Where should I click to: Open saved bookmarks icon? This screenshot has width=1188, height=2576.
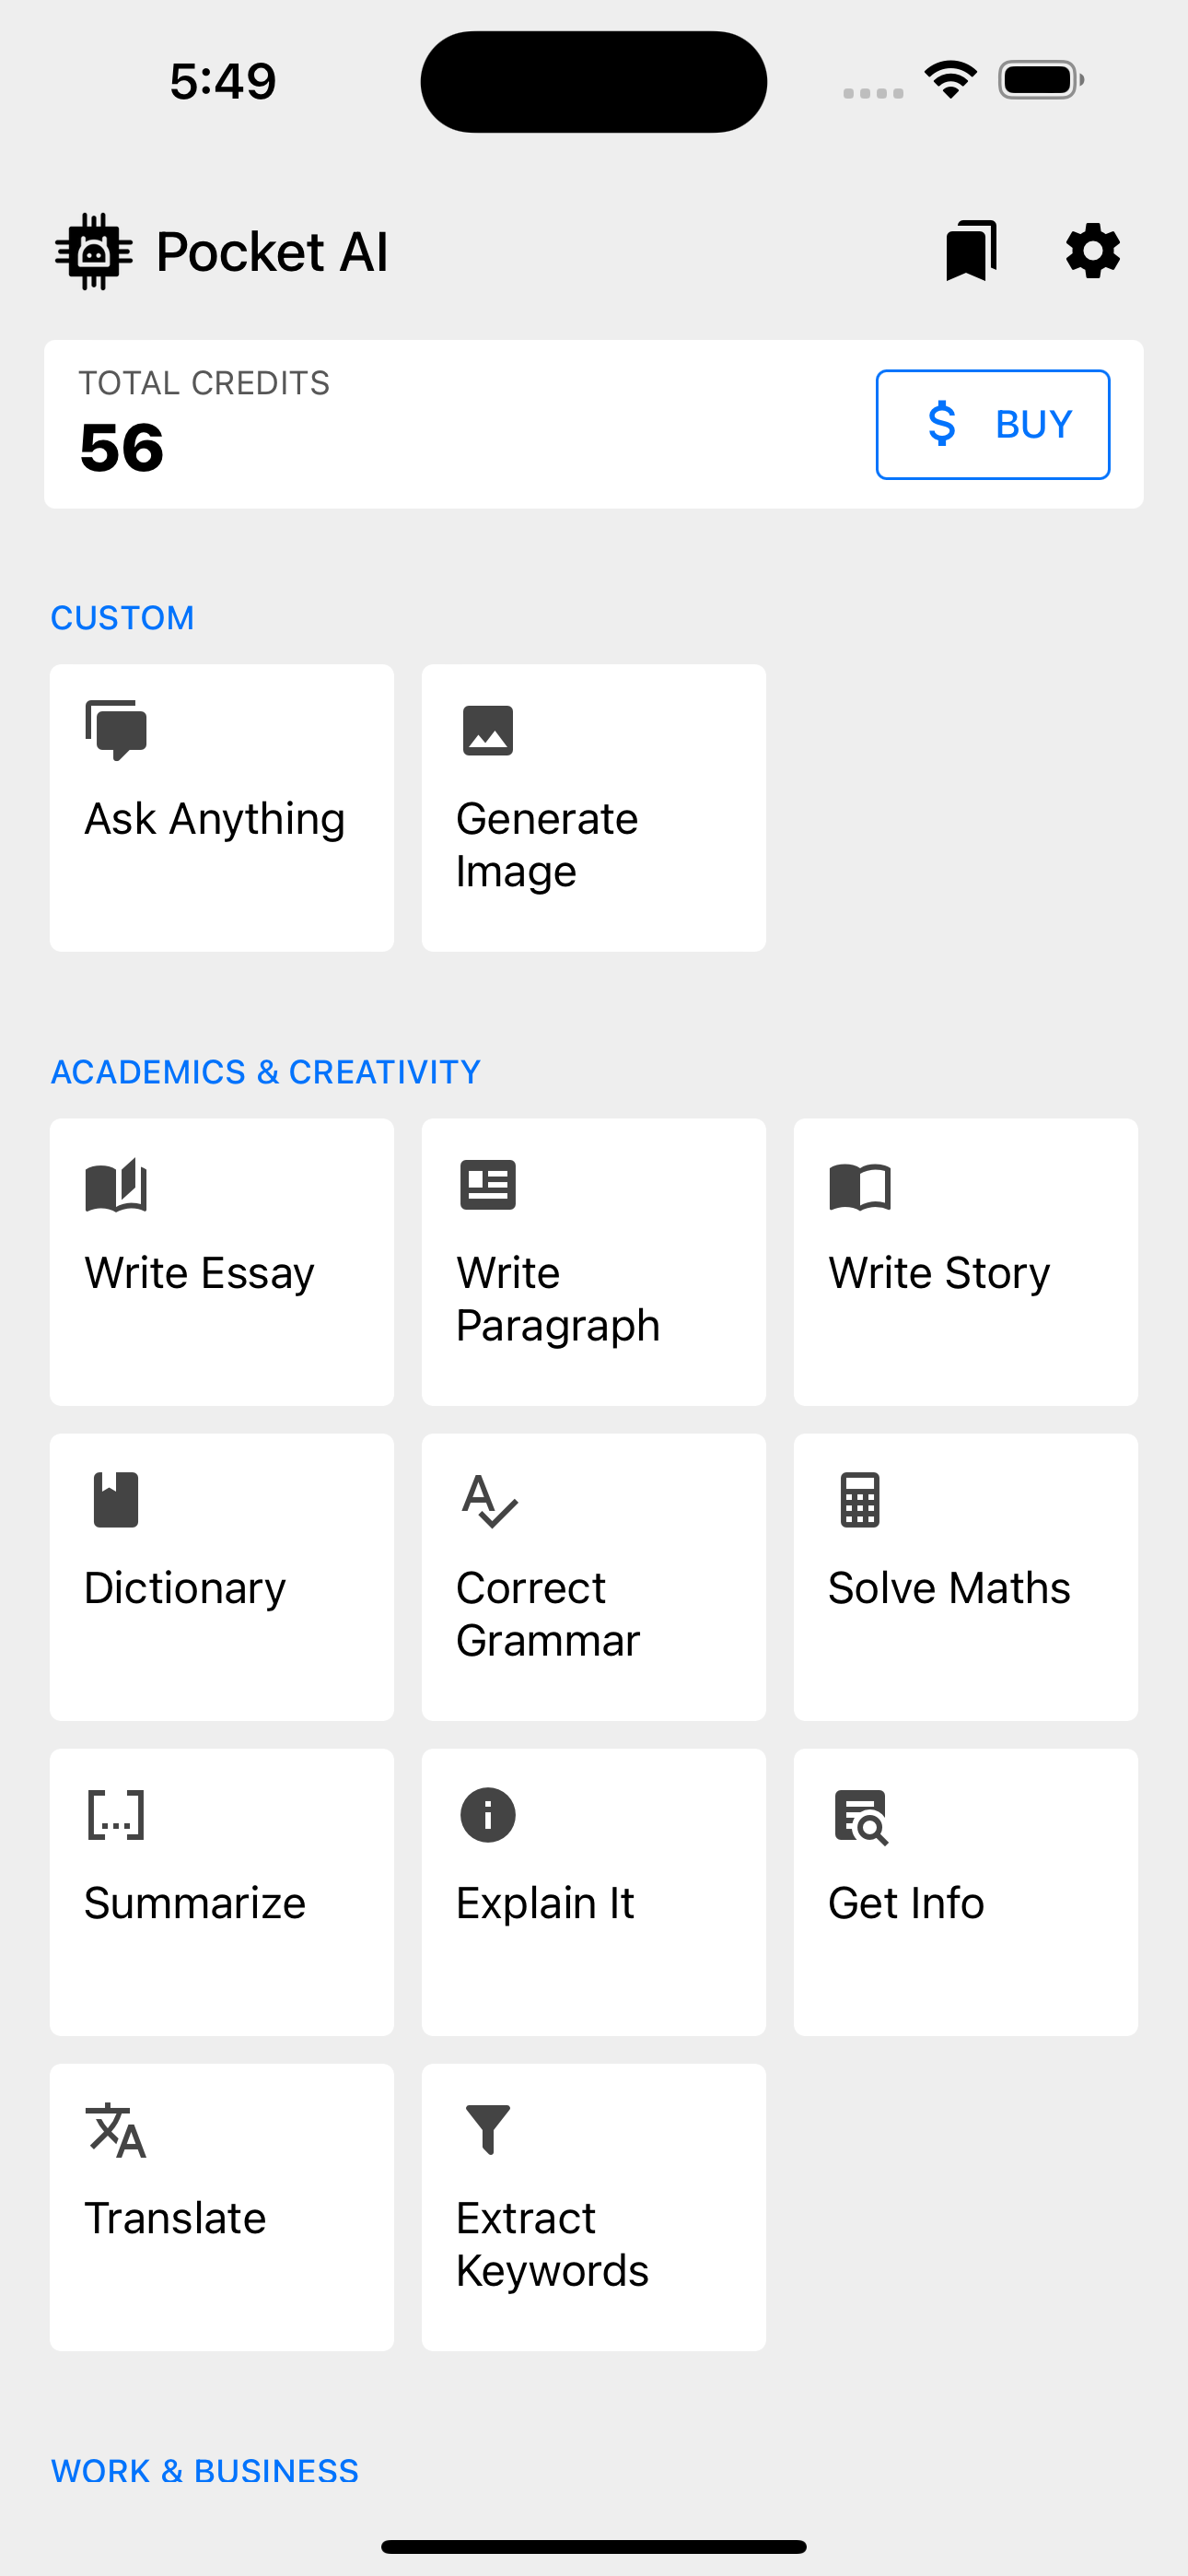click(971, 251)
